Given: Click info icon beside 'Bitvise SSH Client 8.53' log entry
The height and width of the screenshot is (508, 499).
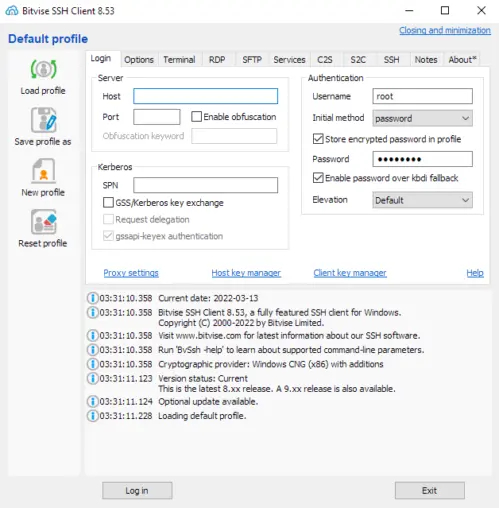Looking at the screenshot, I should pos(92,312).
